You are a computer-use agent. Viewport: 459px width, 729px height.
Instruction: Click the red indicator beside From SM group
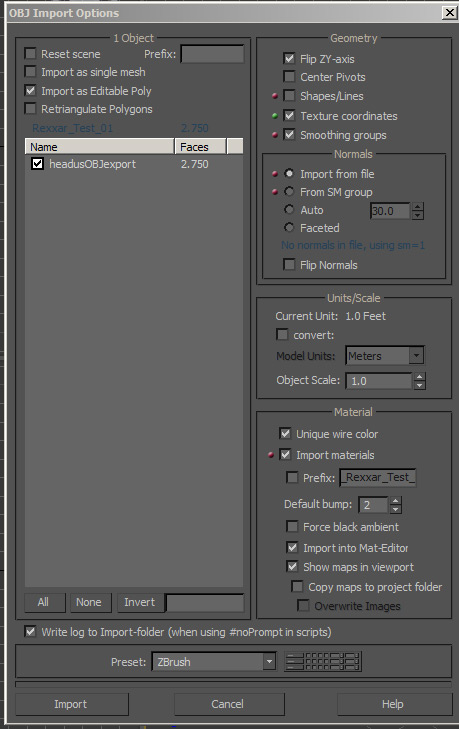275,192
